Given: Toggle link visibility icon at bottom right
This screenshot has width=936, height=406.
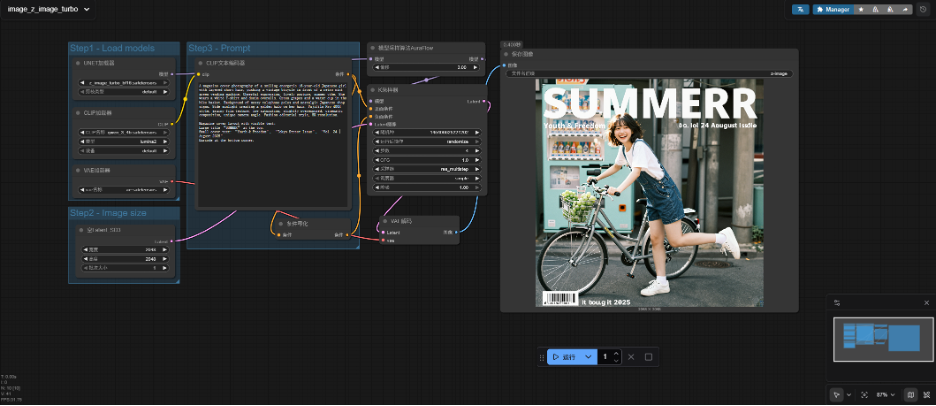Looking at the screenshot, I should click(x=925, y=395).
